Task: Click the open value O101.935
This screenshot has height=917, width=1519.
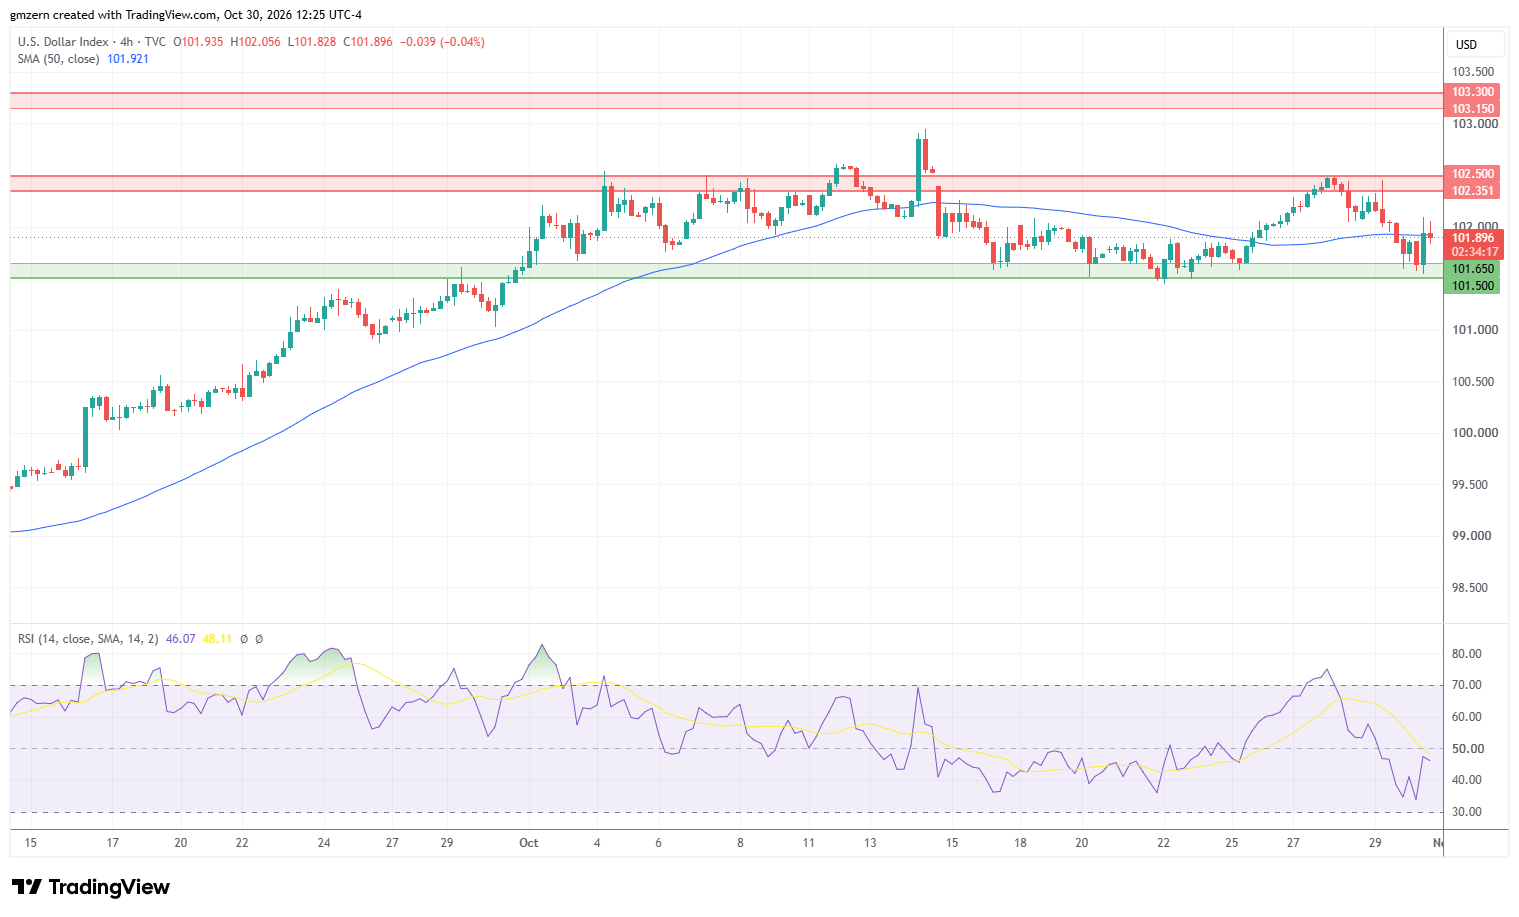Action: pos(199,42)
